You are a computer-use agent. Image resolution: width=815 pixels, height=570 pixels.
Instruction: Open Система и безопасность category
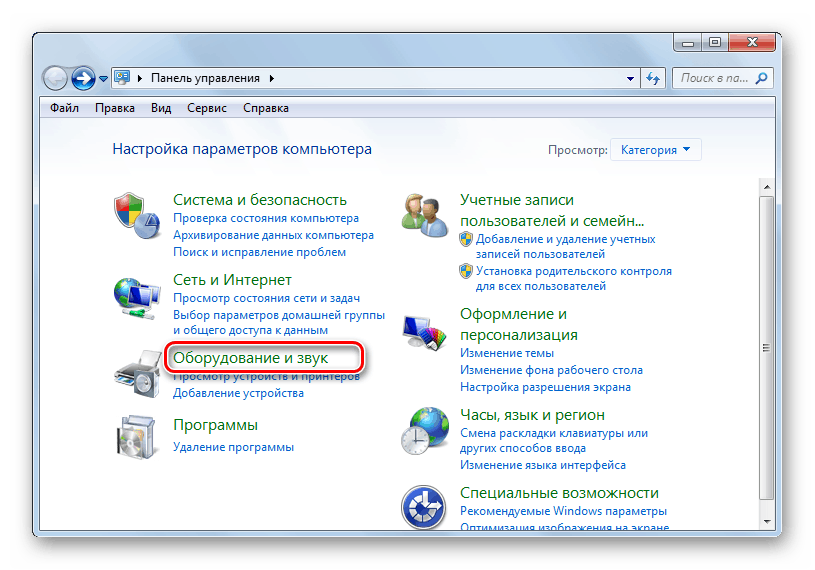(x=260, y=200)
